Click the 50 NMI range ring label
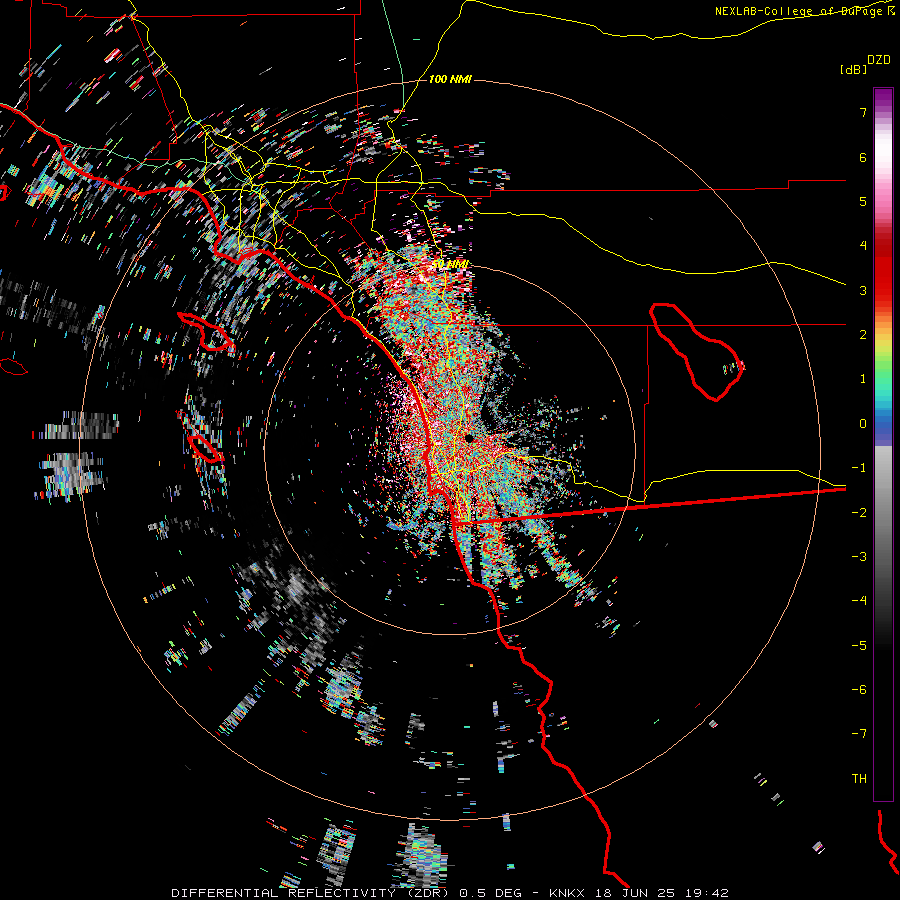Viewport: 900px width, 900px height. tap(450, 264)
